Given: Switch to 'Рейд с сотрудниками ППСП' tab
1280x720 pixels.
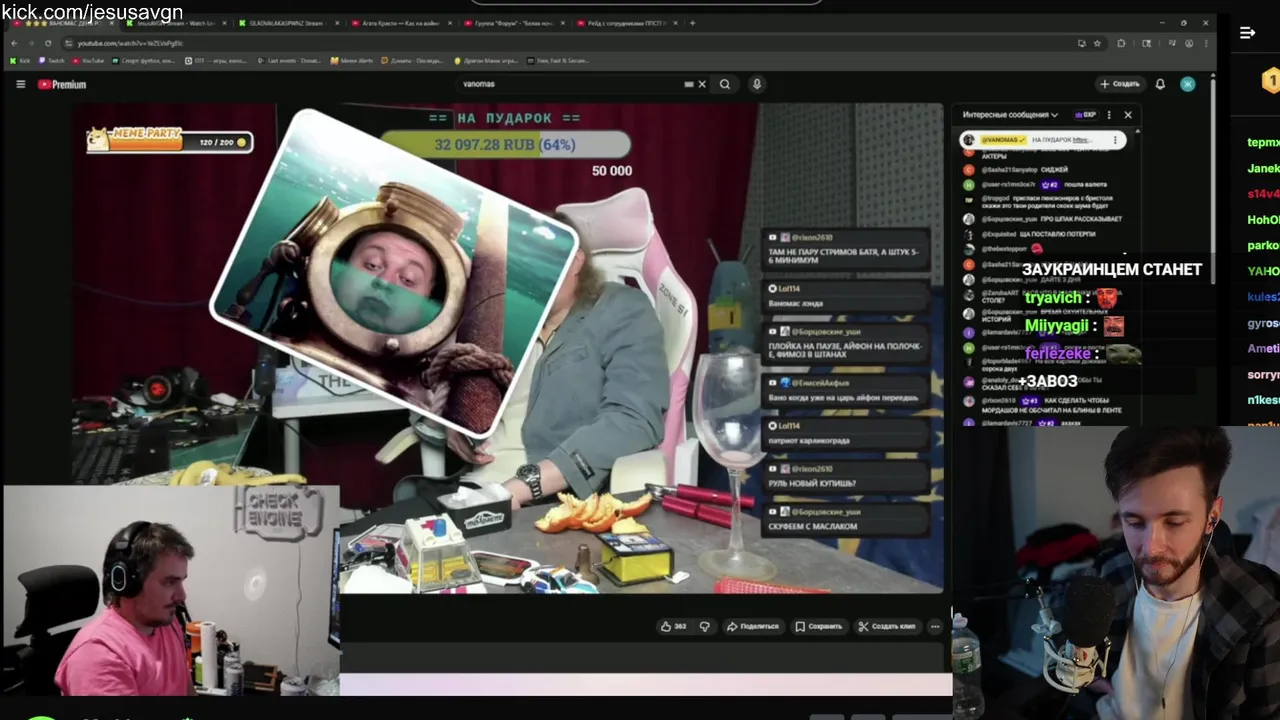Looking at the screenshot, I should pos(626,23).
